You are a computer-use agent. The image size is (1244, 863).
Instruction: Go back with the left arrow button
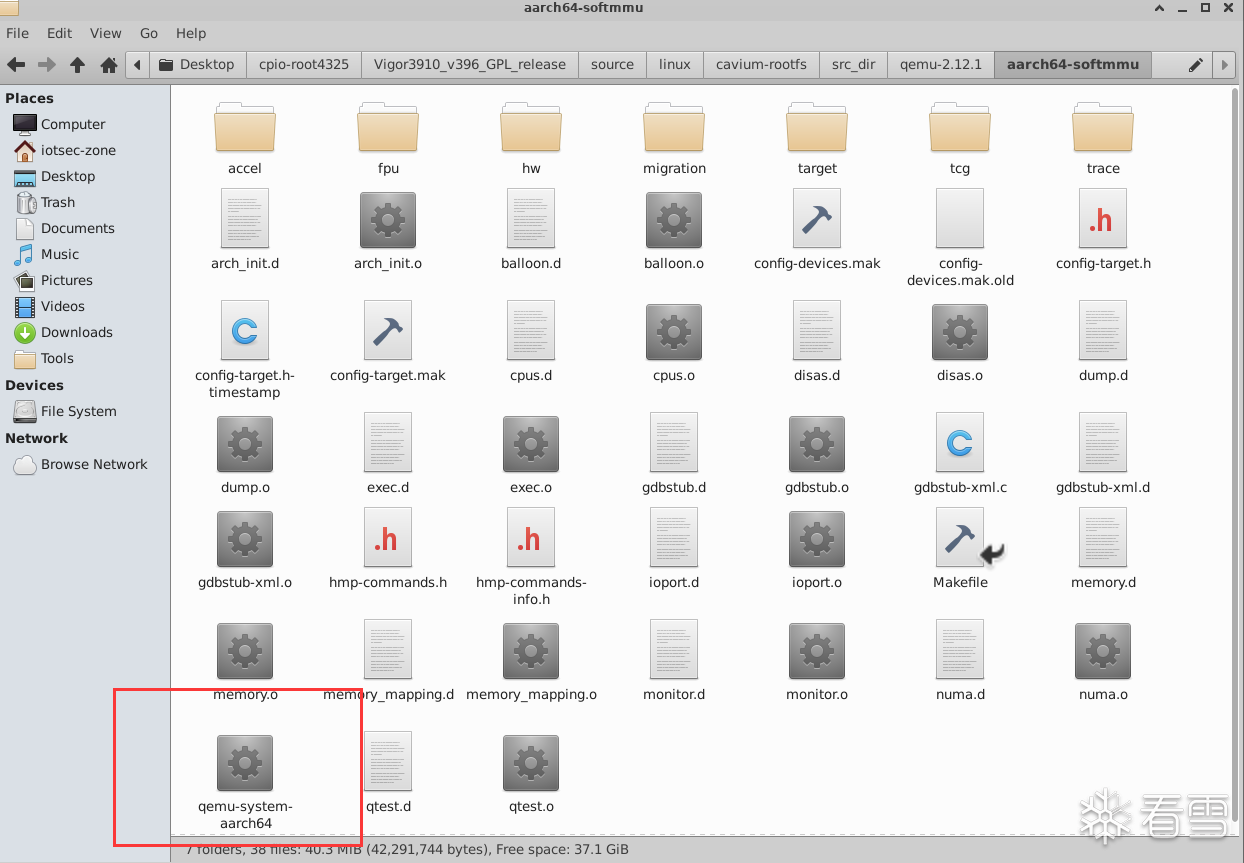16,65
